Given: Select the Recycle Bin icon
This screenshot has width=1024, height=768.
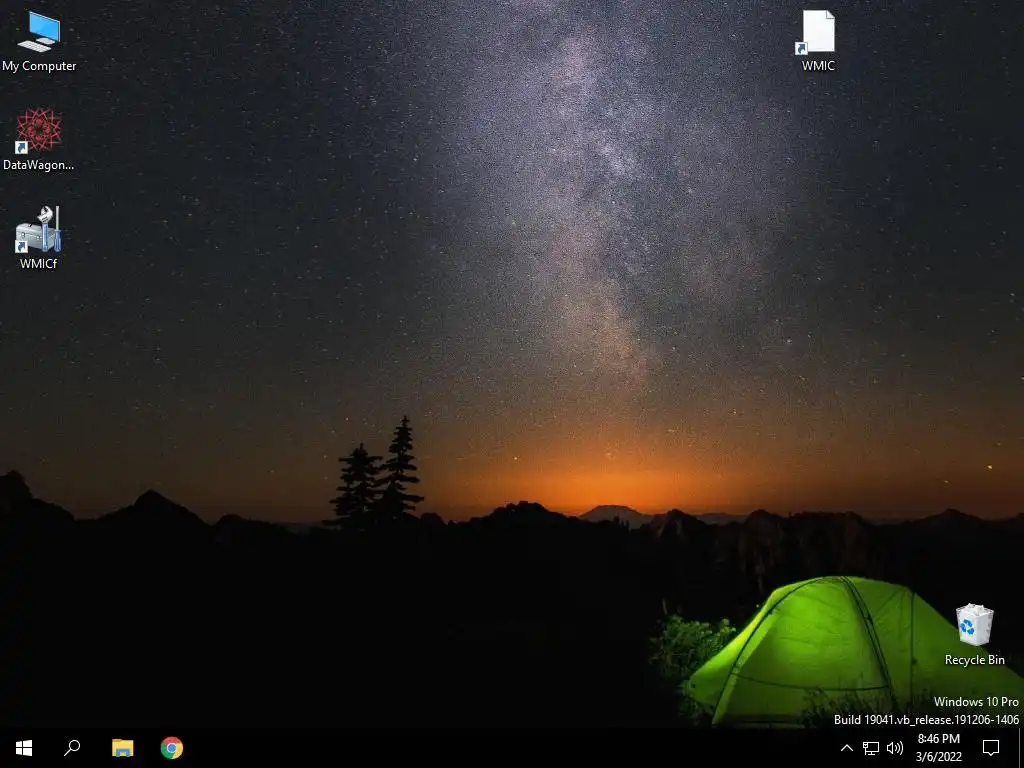Looking at the screenshot, I should point(974,635).
